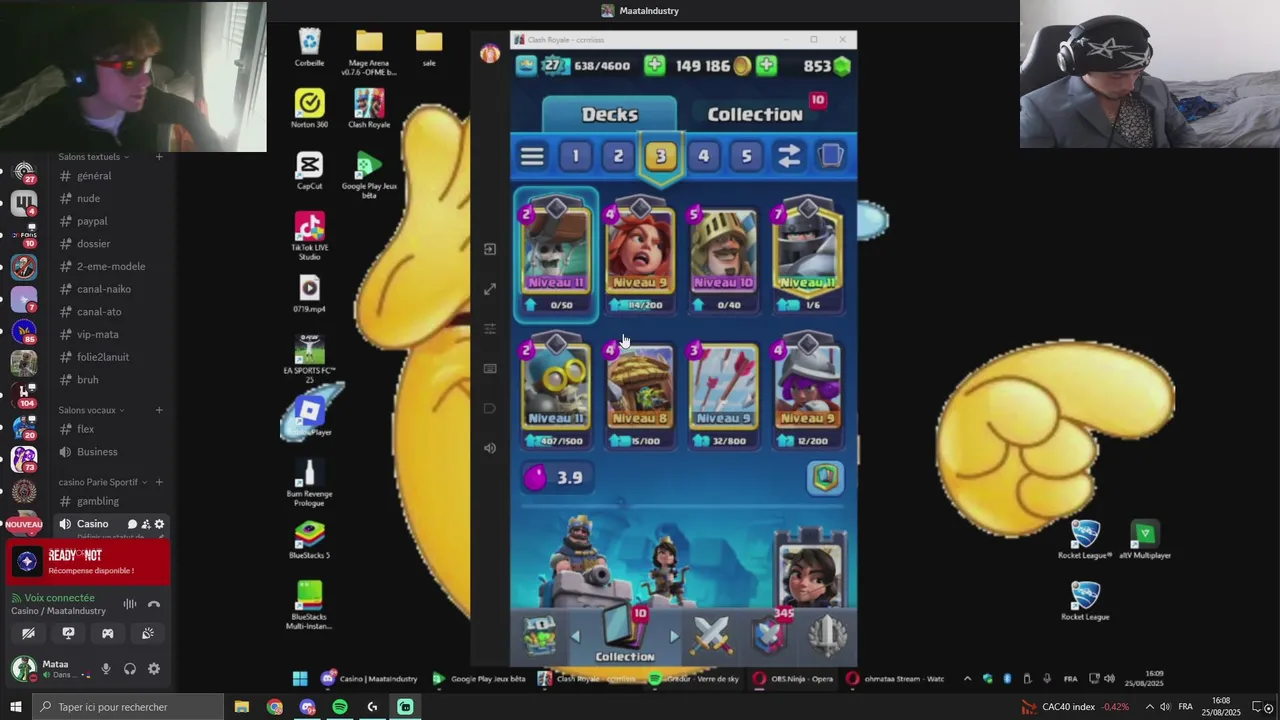Collapse the casino Parie Sportif category
This screenshot has height=720, width=1280.
(x=103, y=482)
